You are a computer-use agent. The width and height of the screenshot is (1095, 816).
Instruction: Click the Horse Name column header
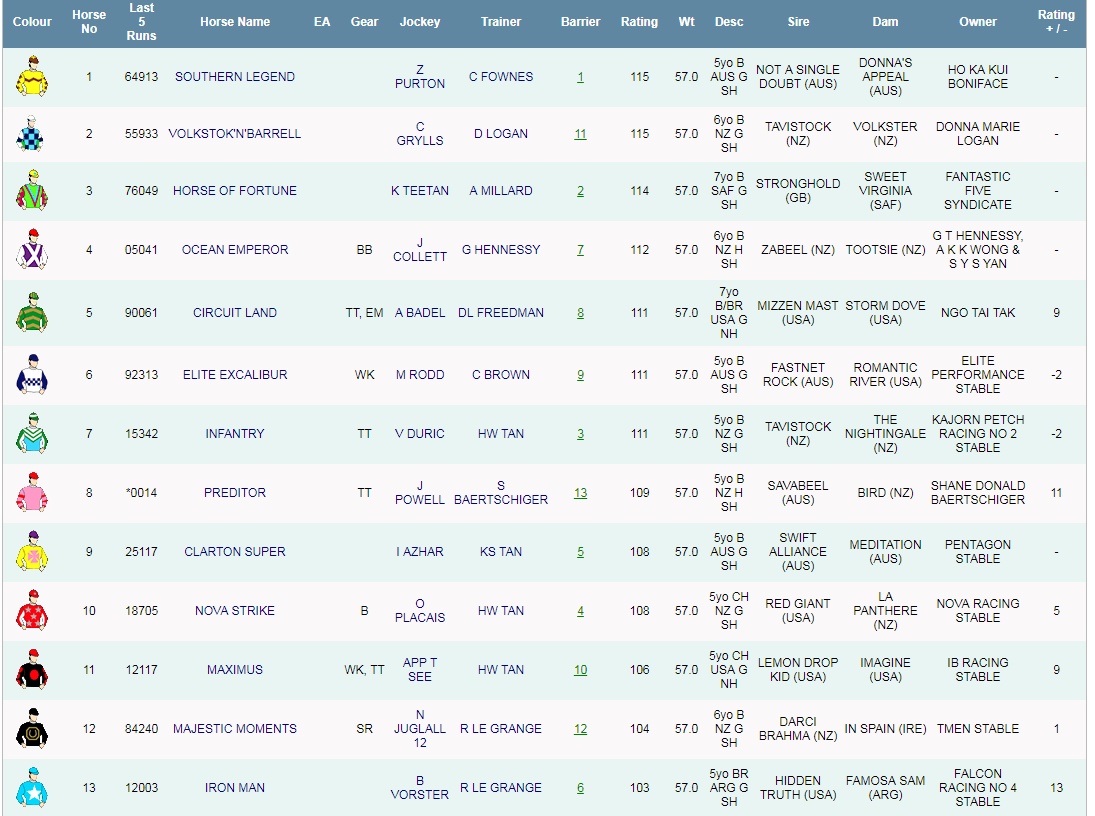[x=234, y=22]
